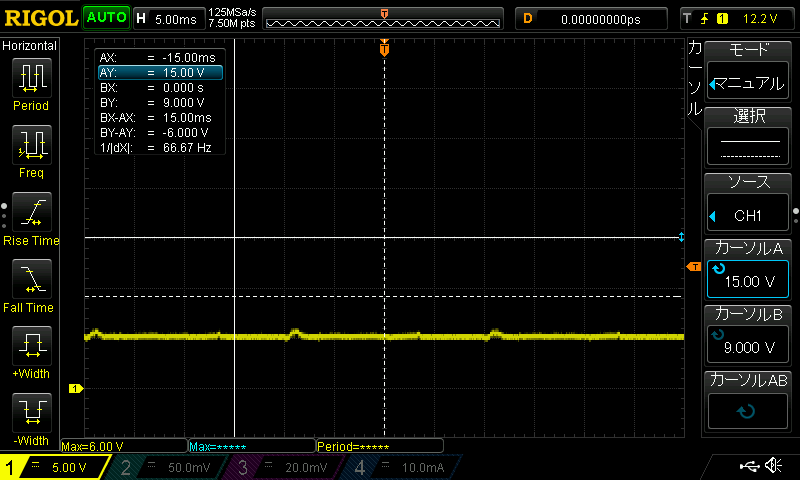Open the ソース CH1 source selector
This screenshot has width=800, height=480.
749,201
